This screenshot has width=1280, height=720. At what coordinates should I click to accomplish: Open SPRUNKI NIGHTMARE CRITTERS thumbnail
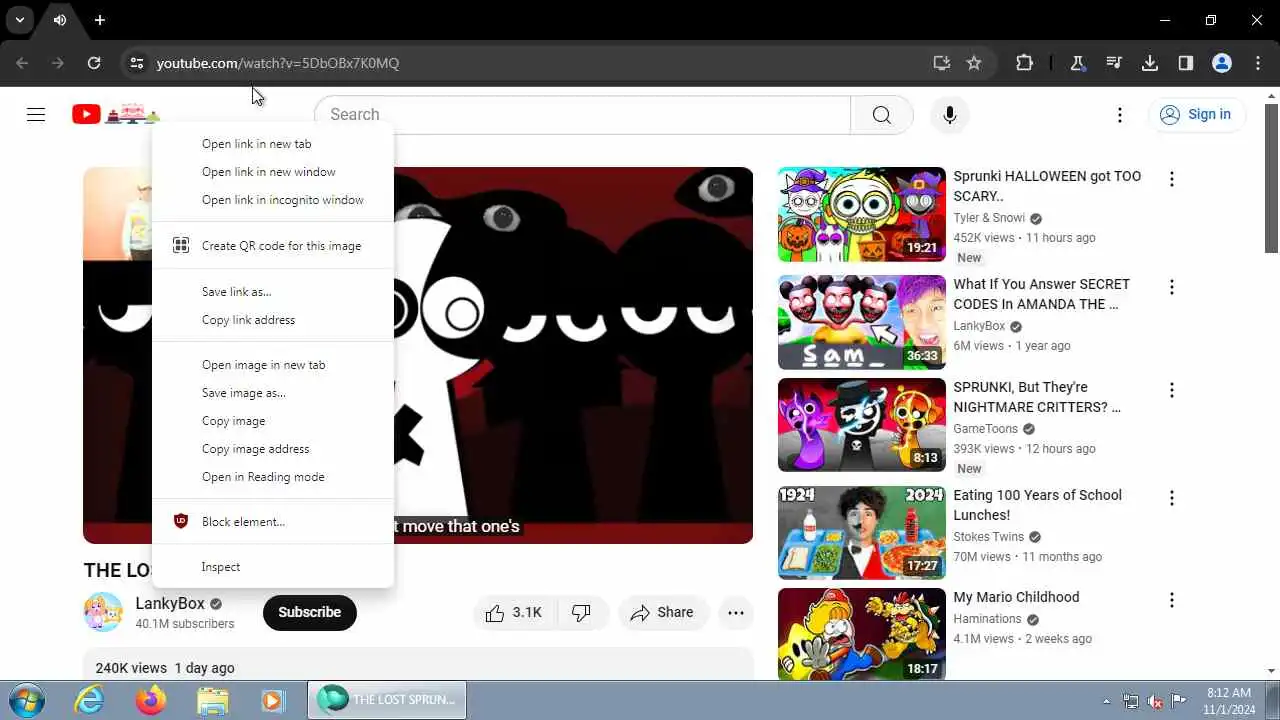tap(862, 425)
